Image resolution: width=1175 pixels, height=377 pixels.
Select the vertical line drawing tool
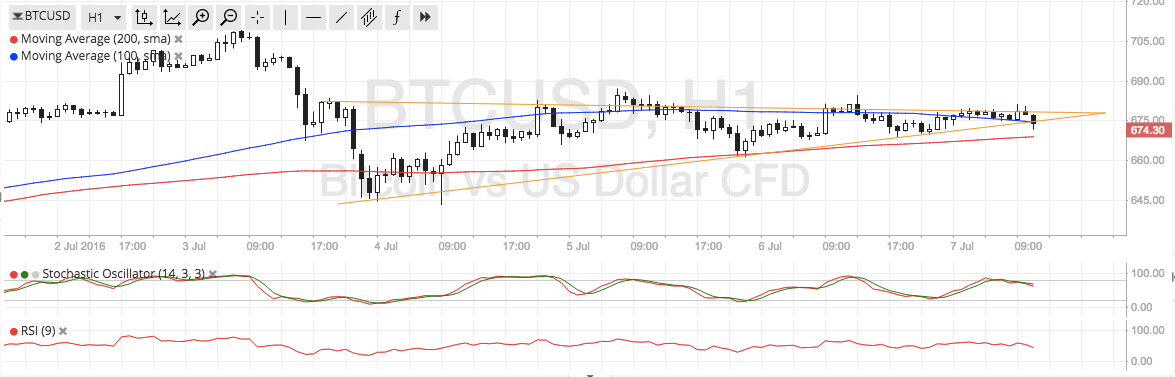coord(286,16)
